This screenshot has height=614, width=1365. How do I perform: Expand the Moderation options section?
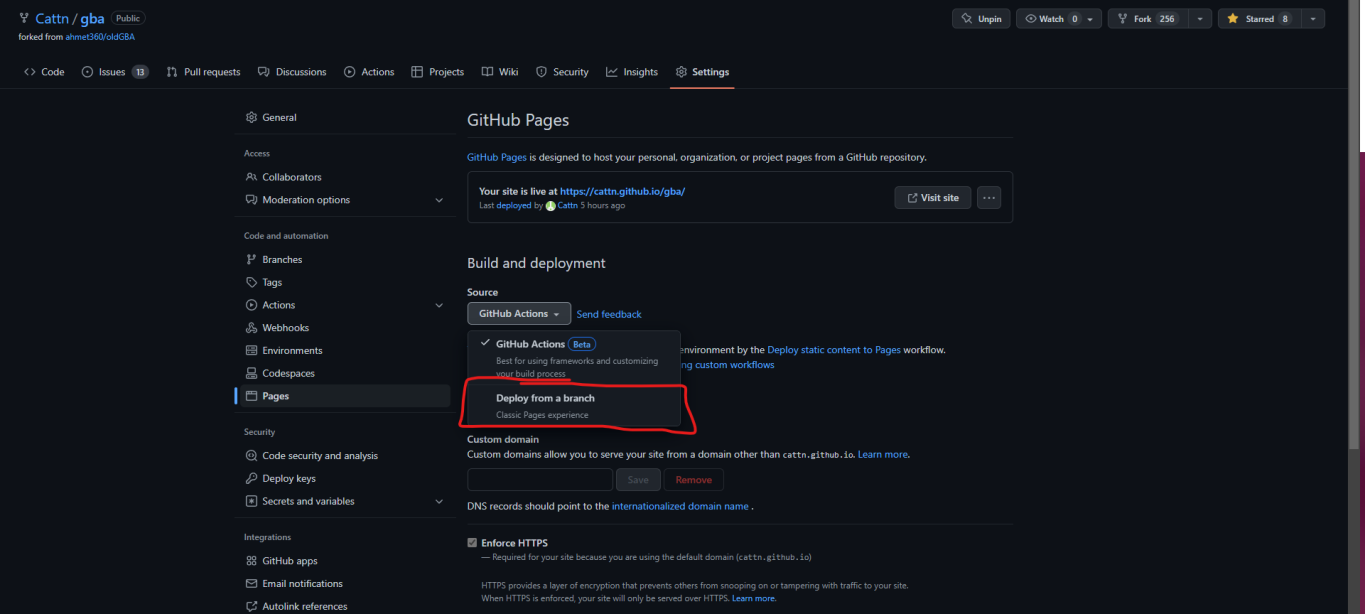coord(438,200)
